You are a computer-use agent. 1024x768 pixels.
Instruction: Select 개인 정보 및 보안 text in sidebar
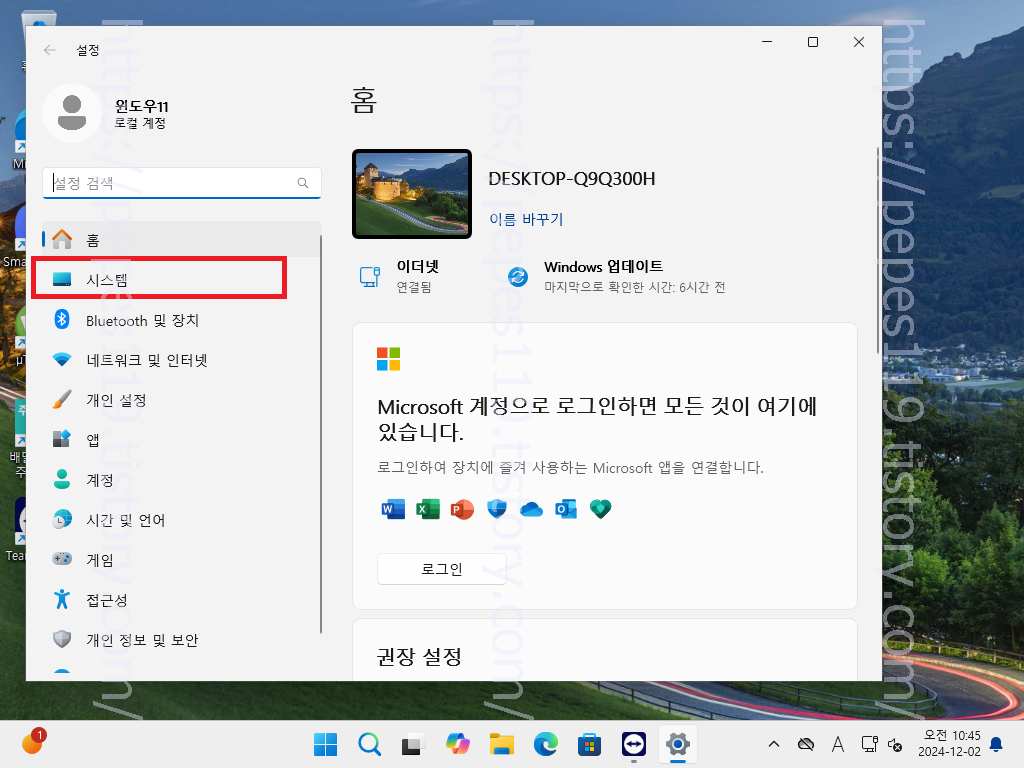tap(142, 640)
